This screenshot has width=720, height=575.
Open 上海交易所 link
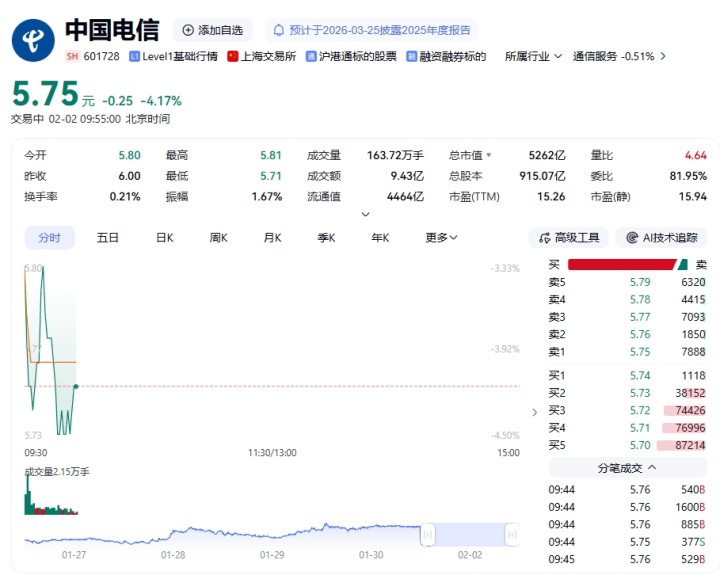pyautogui.click(x=268, y=56)
